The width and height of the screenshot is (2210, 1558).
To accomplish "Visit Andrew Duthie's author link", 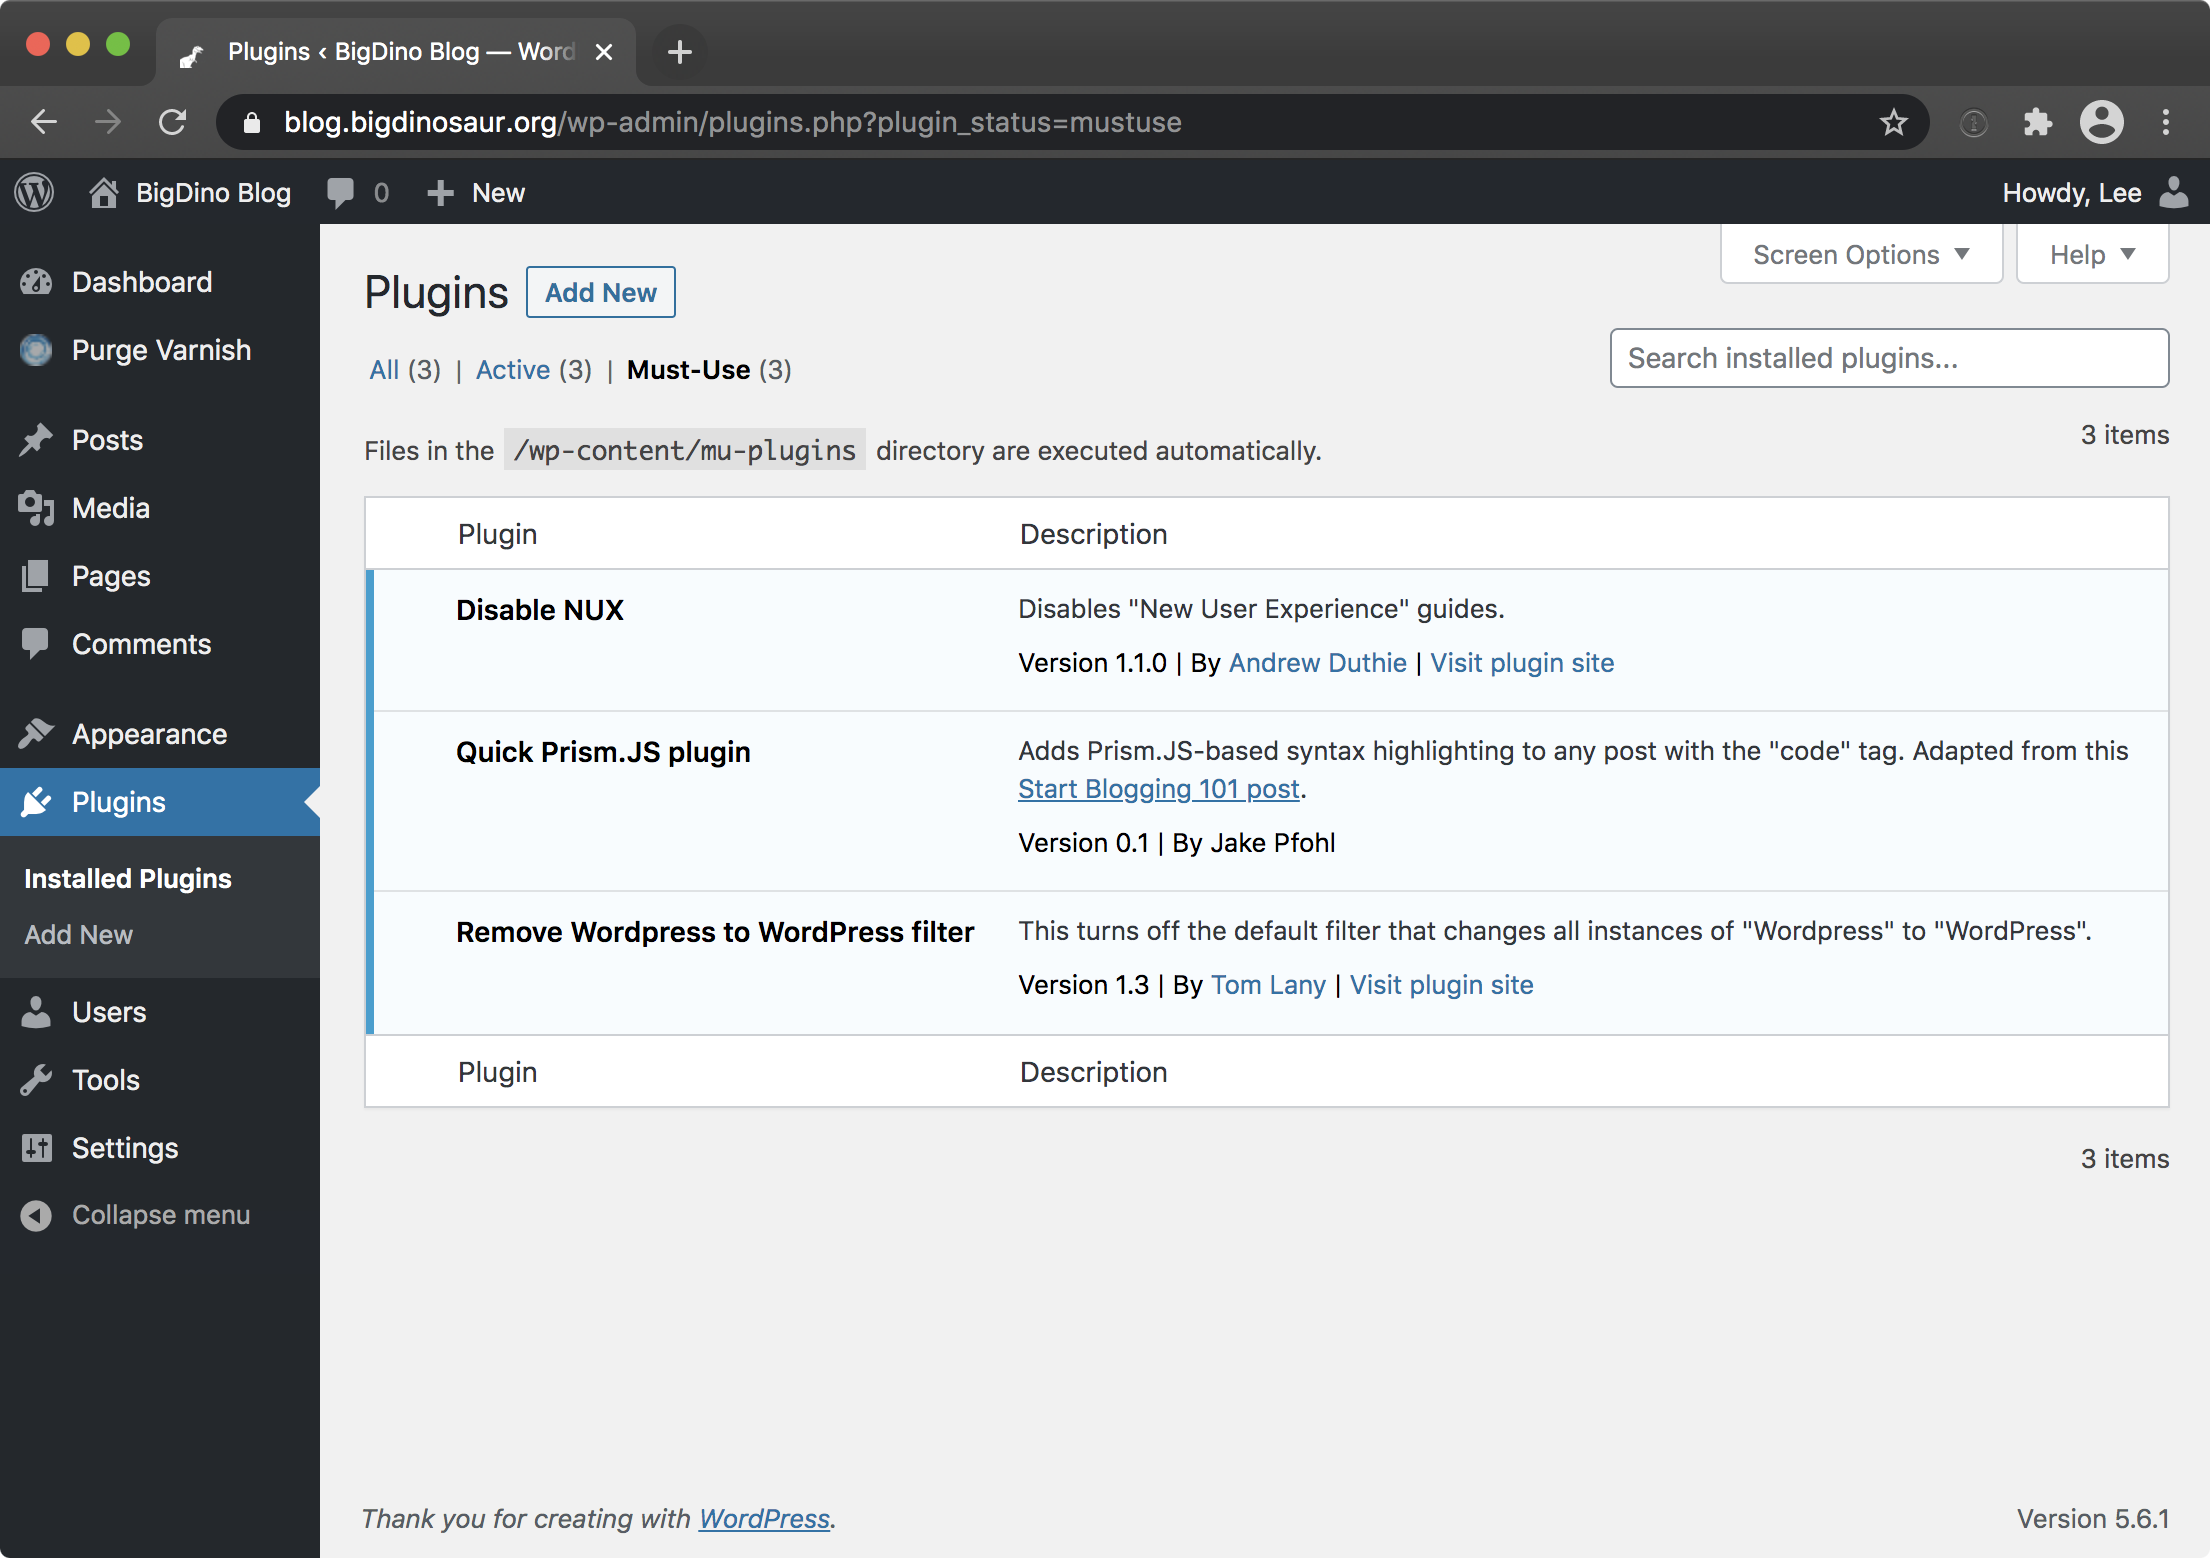I will click(x=1317, y=663).
